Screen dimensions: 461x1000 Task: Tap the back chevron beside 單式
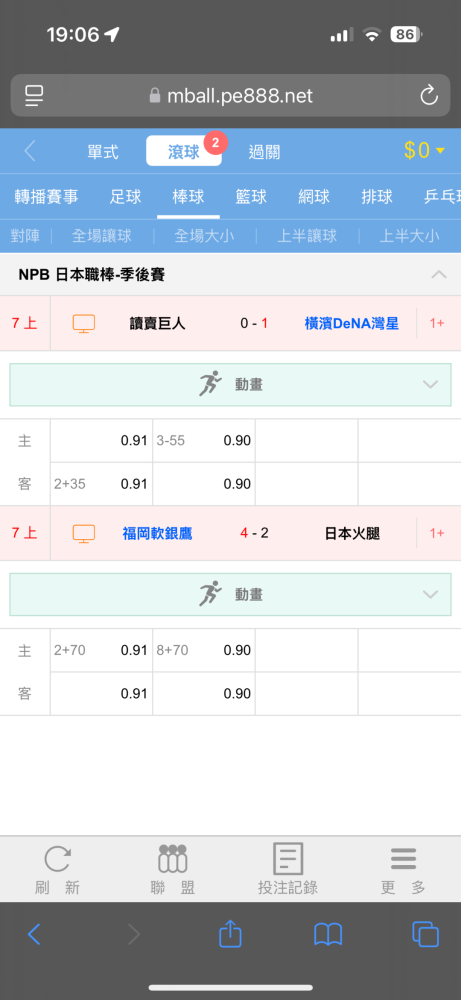(x=29, y=151)
